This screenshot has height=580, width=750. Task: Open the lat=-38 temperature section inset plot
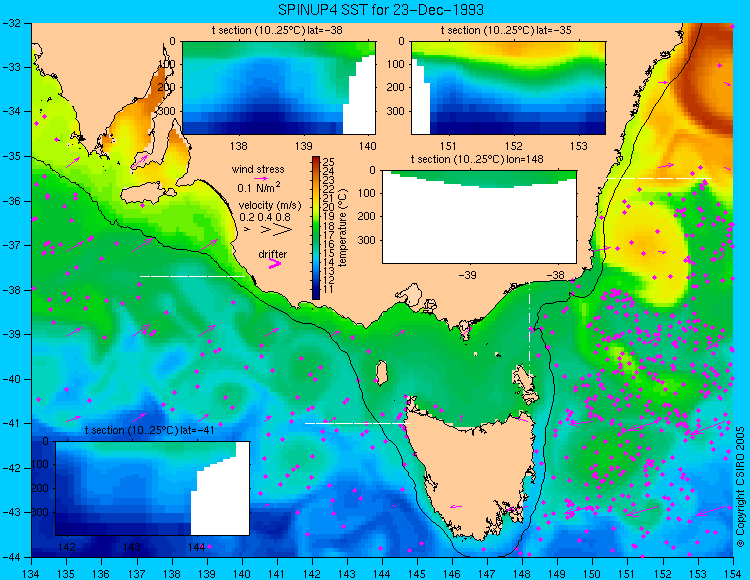click(x=279, y=88)
